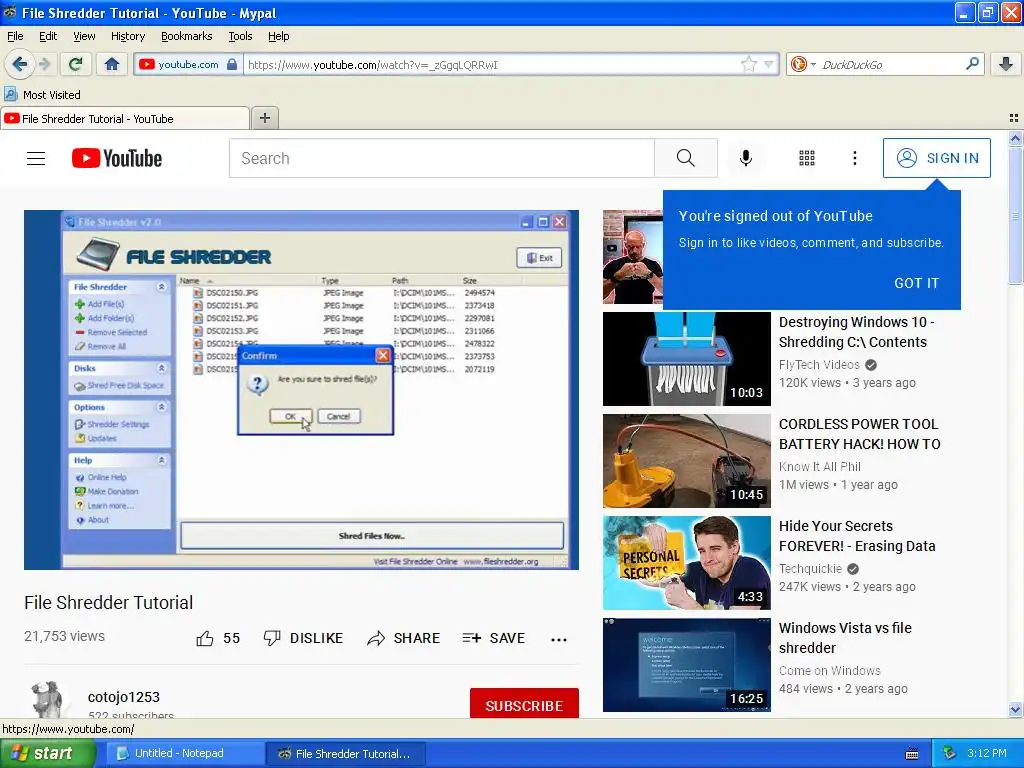Click the DISLIKE thumbs-down button
The image size is (1024, 768).
303,638
